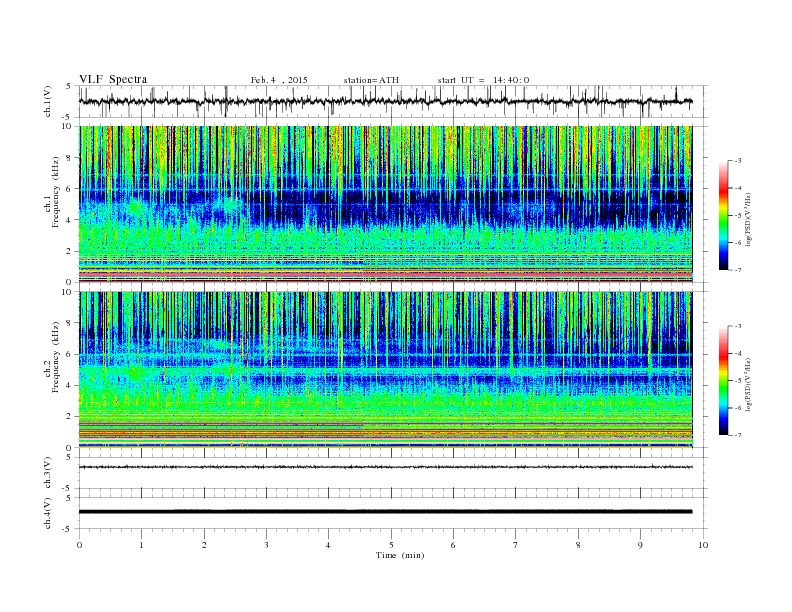Image resolution: width=792 pixels, height=612 pixels.
Task: Click the '1' tick on time axis
Action: click(x=141, y=545)
